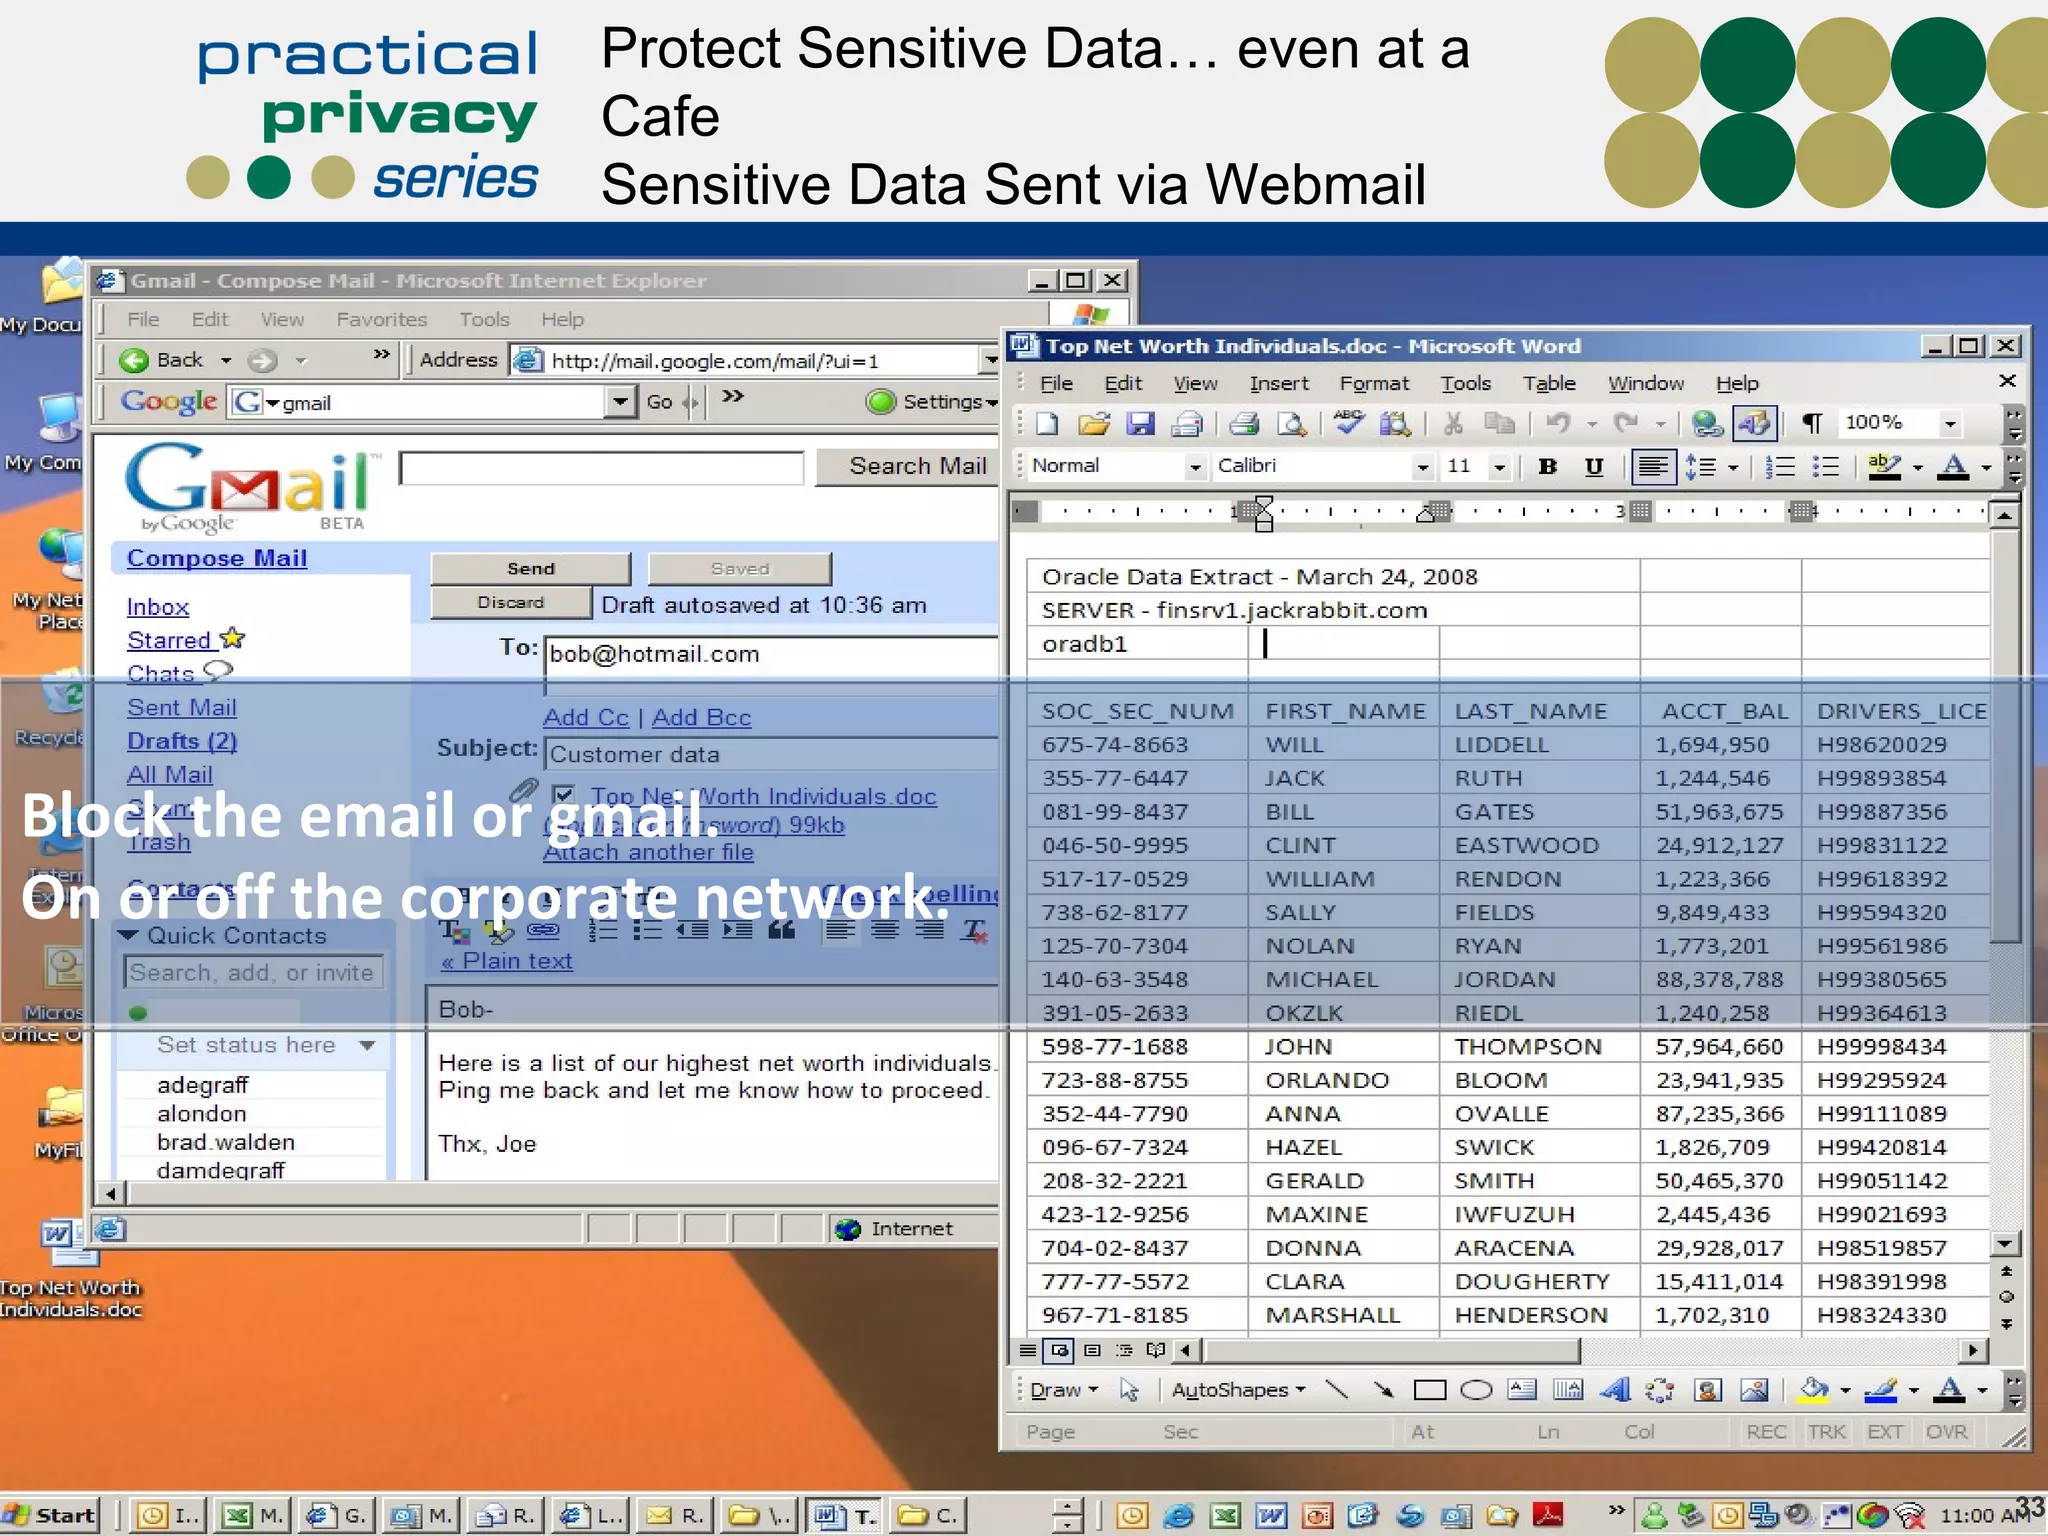Toggle Bold formatting in Word

pos(1547,467)
